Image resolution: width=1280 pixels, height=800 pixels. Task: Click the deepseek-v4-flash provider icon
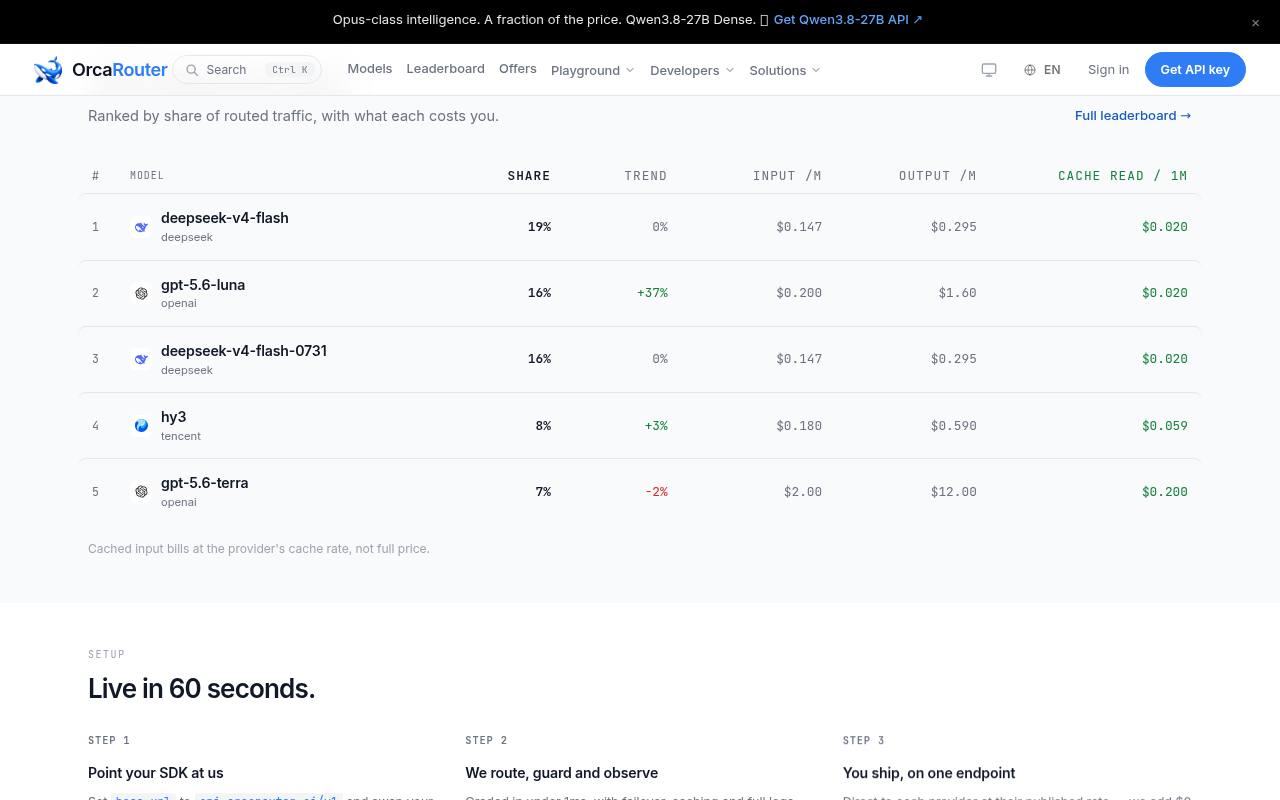[x=141, y=227]
